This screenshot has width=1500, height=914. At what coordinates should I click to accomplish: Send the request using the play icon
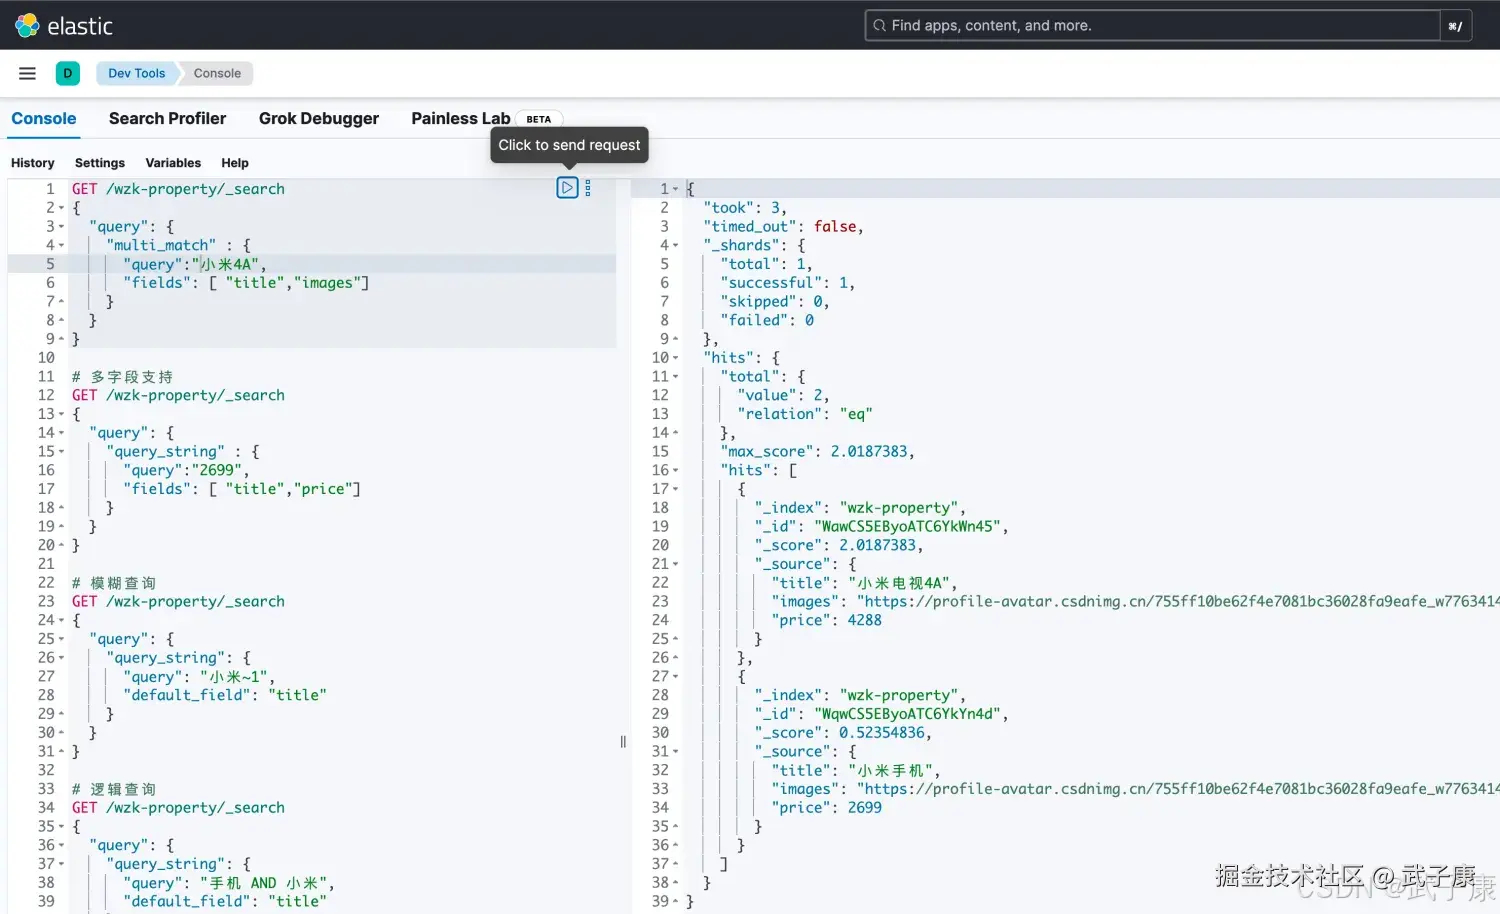(x=567, y=187)
